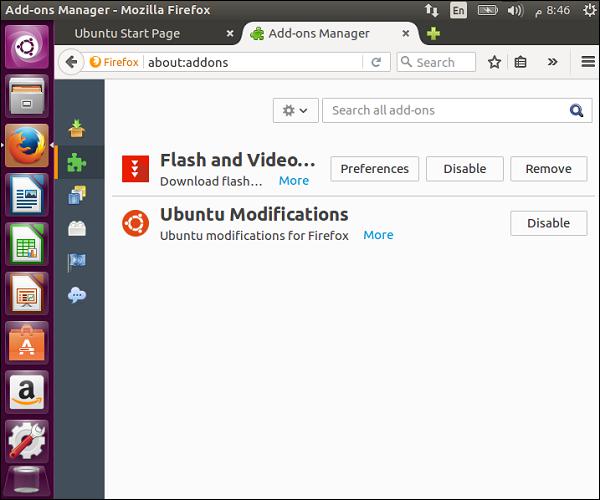Expand the toolbar overflow chevron
Image resolution: width=600 pixels, height=500 pixels.
click(552, 62)
